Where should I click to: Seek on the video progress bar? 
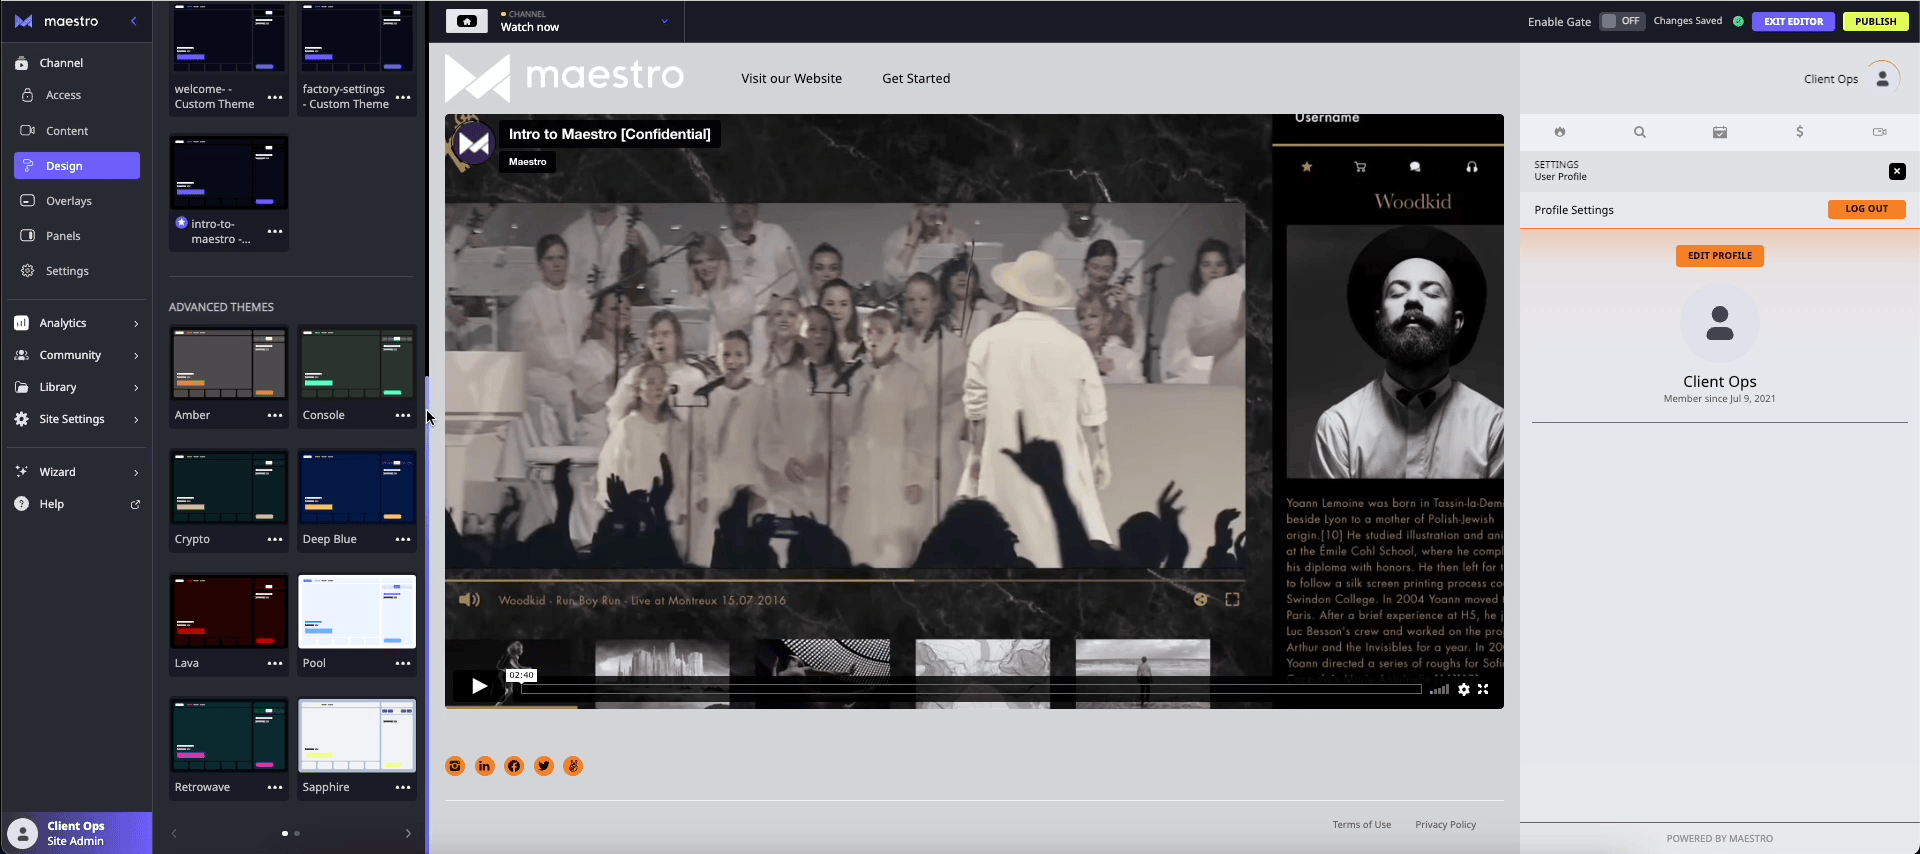point(971,689)
